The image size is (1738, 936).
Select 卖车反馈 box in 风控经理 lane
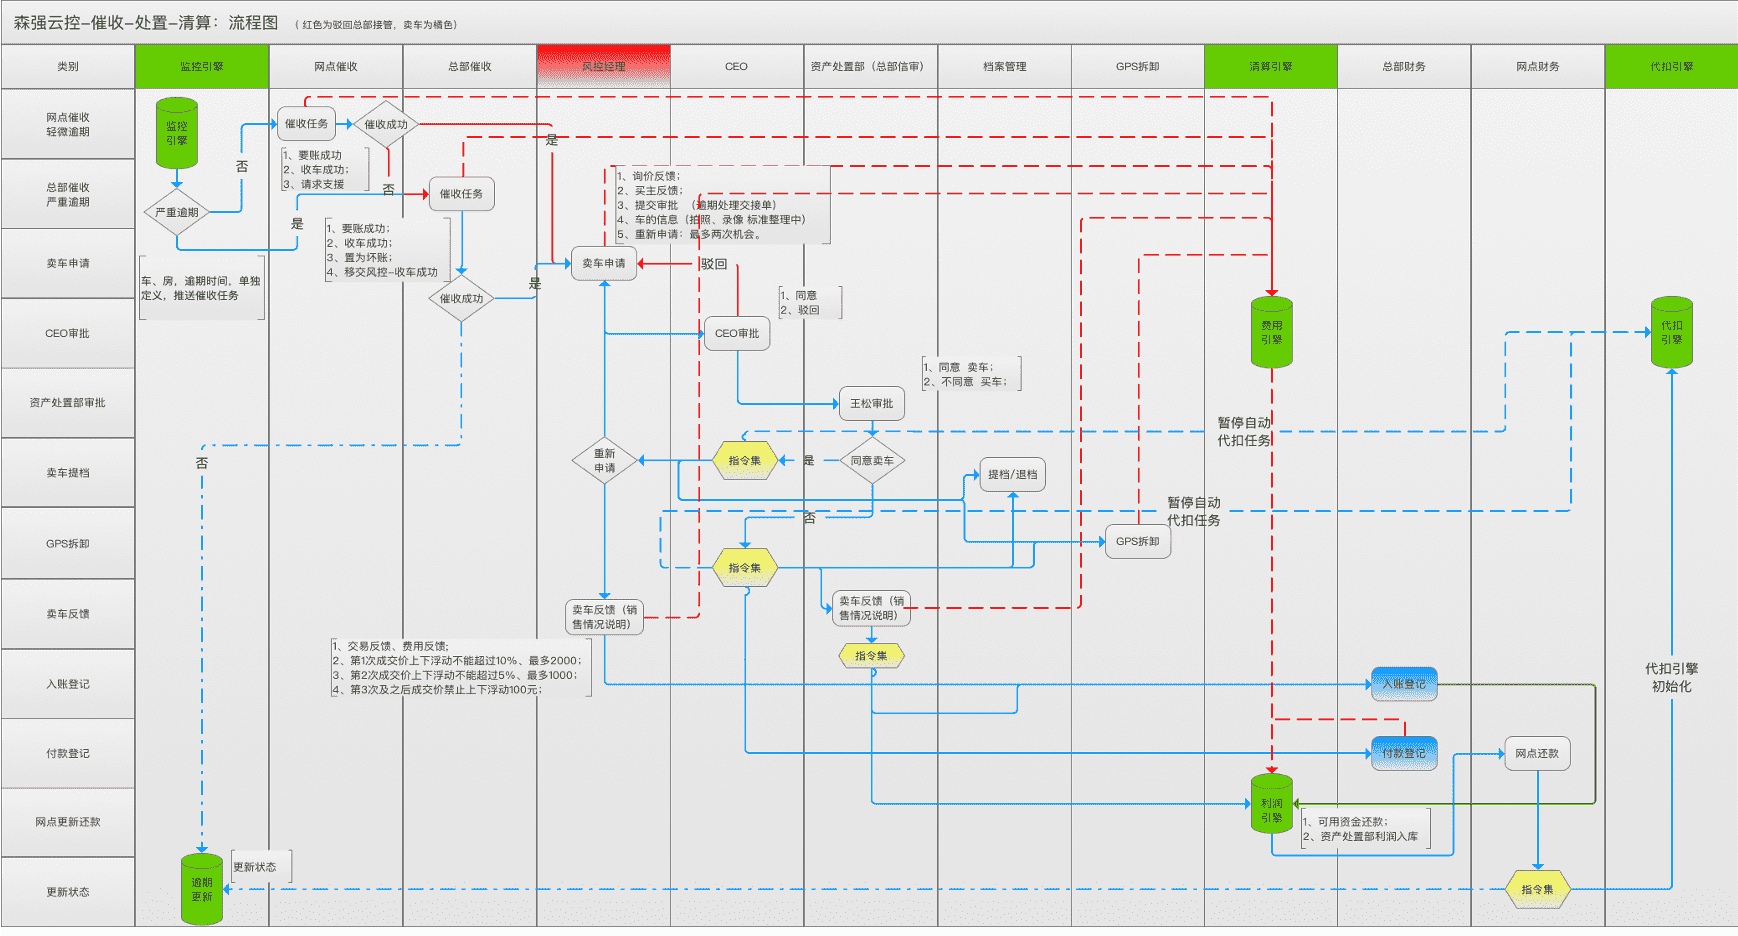coord(604,617)
